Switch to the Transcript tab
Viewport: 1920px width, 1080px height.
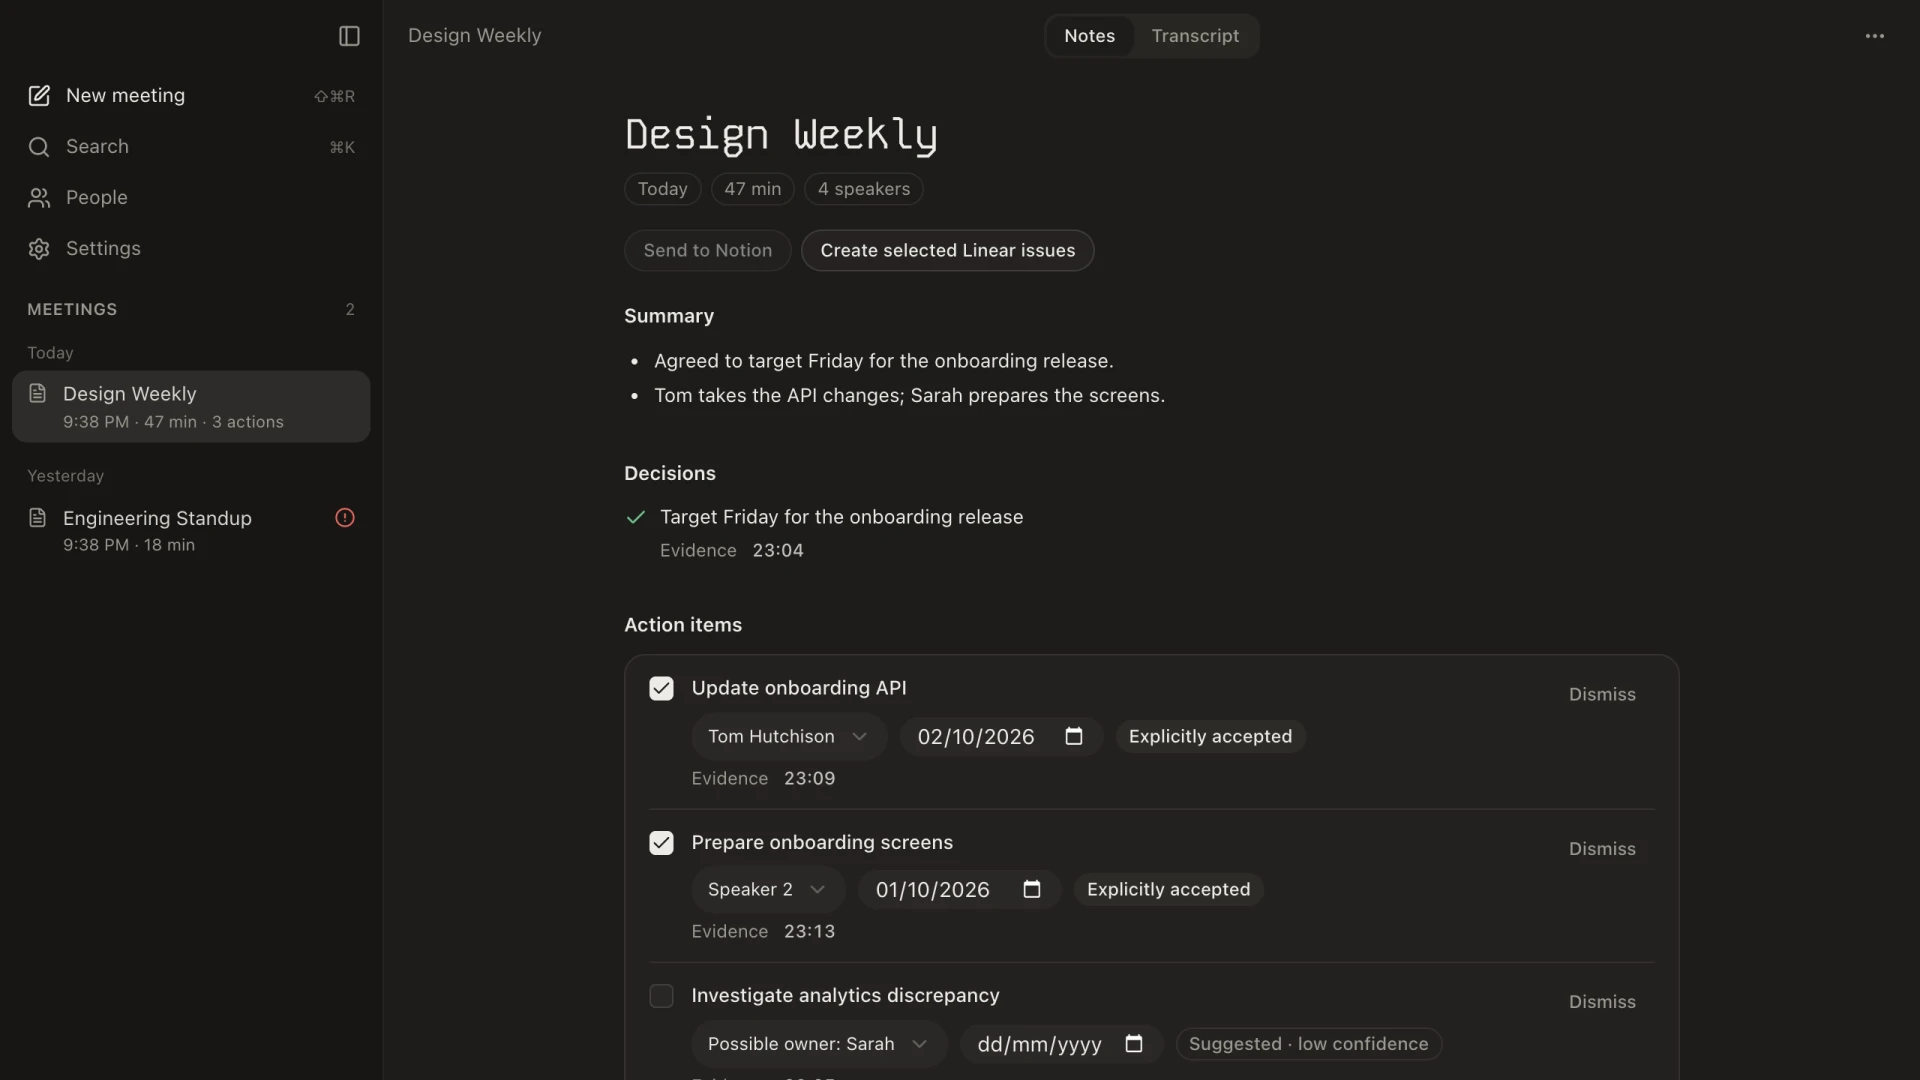[1195, 36]
